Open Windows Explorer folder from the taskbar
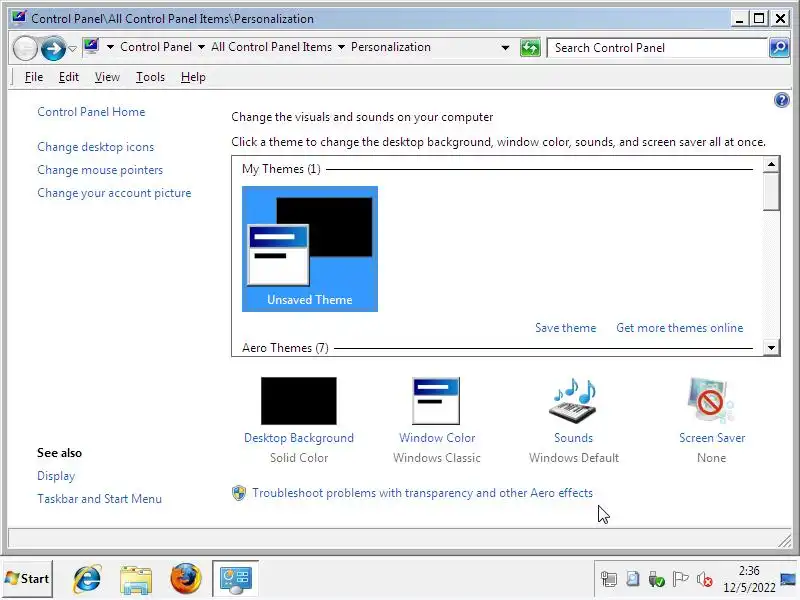The image size is (800, 600). pyautogui.click(x=136, y=579)
